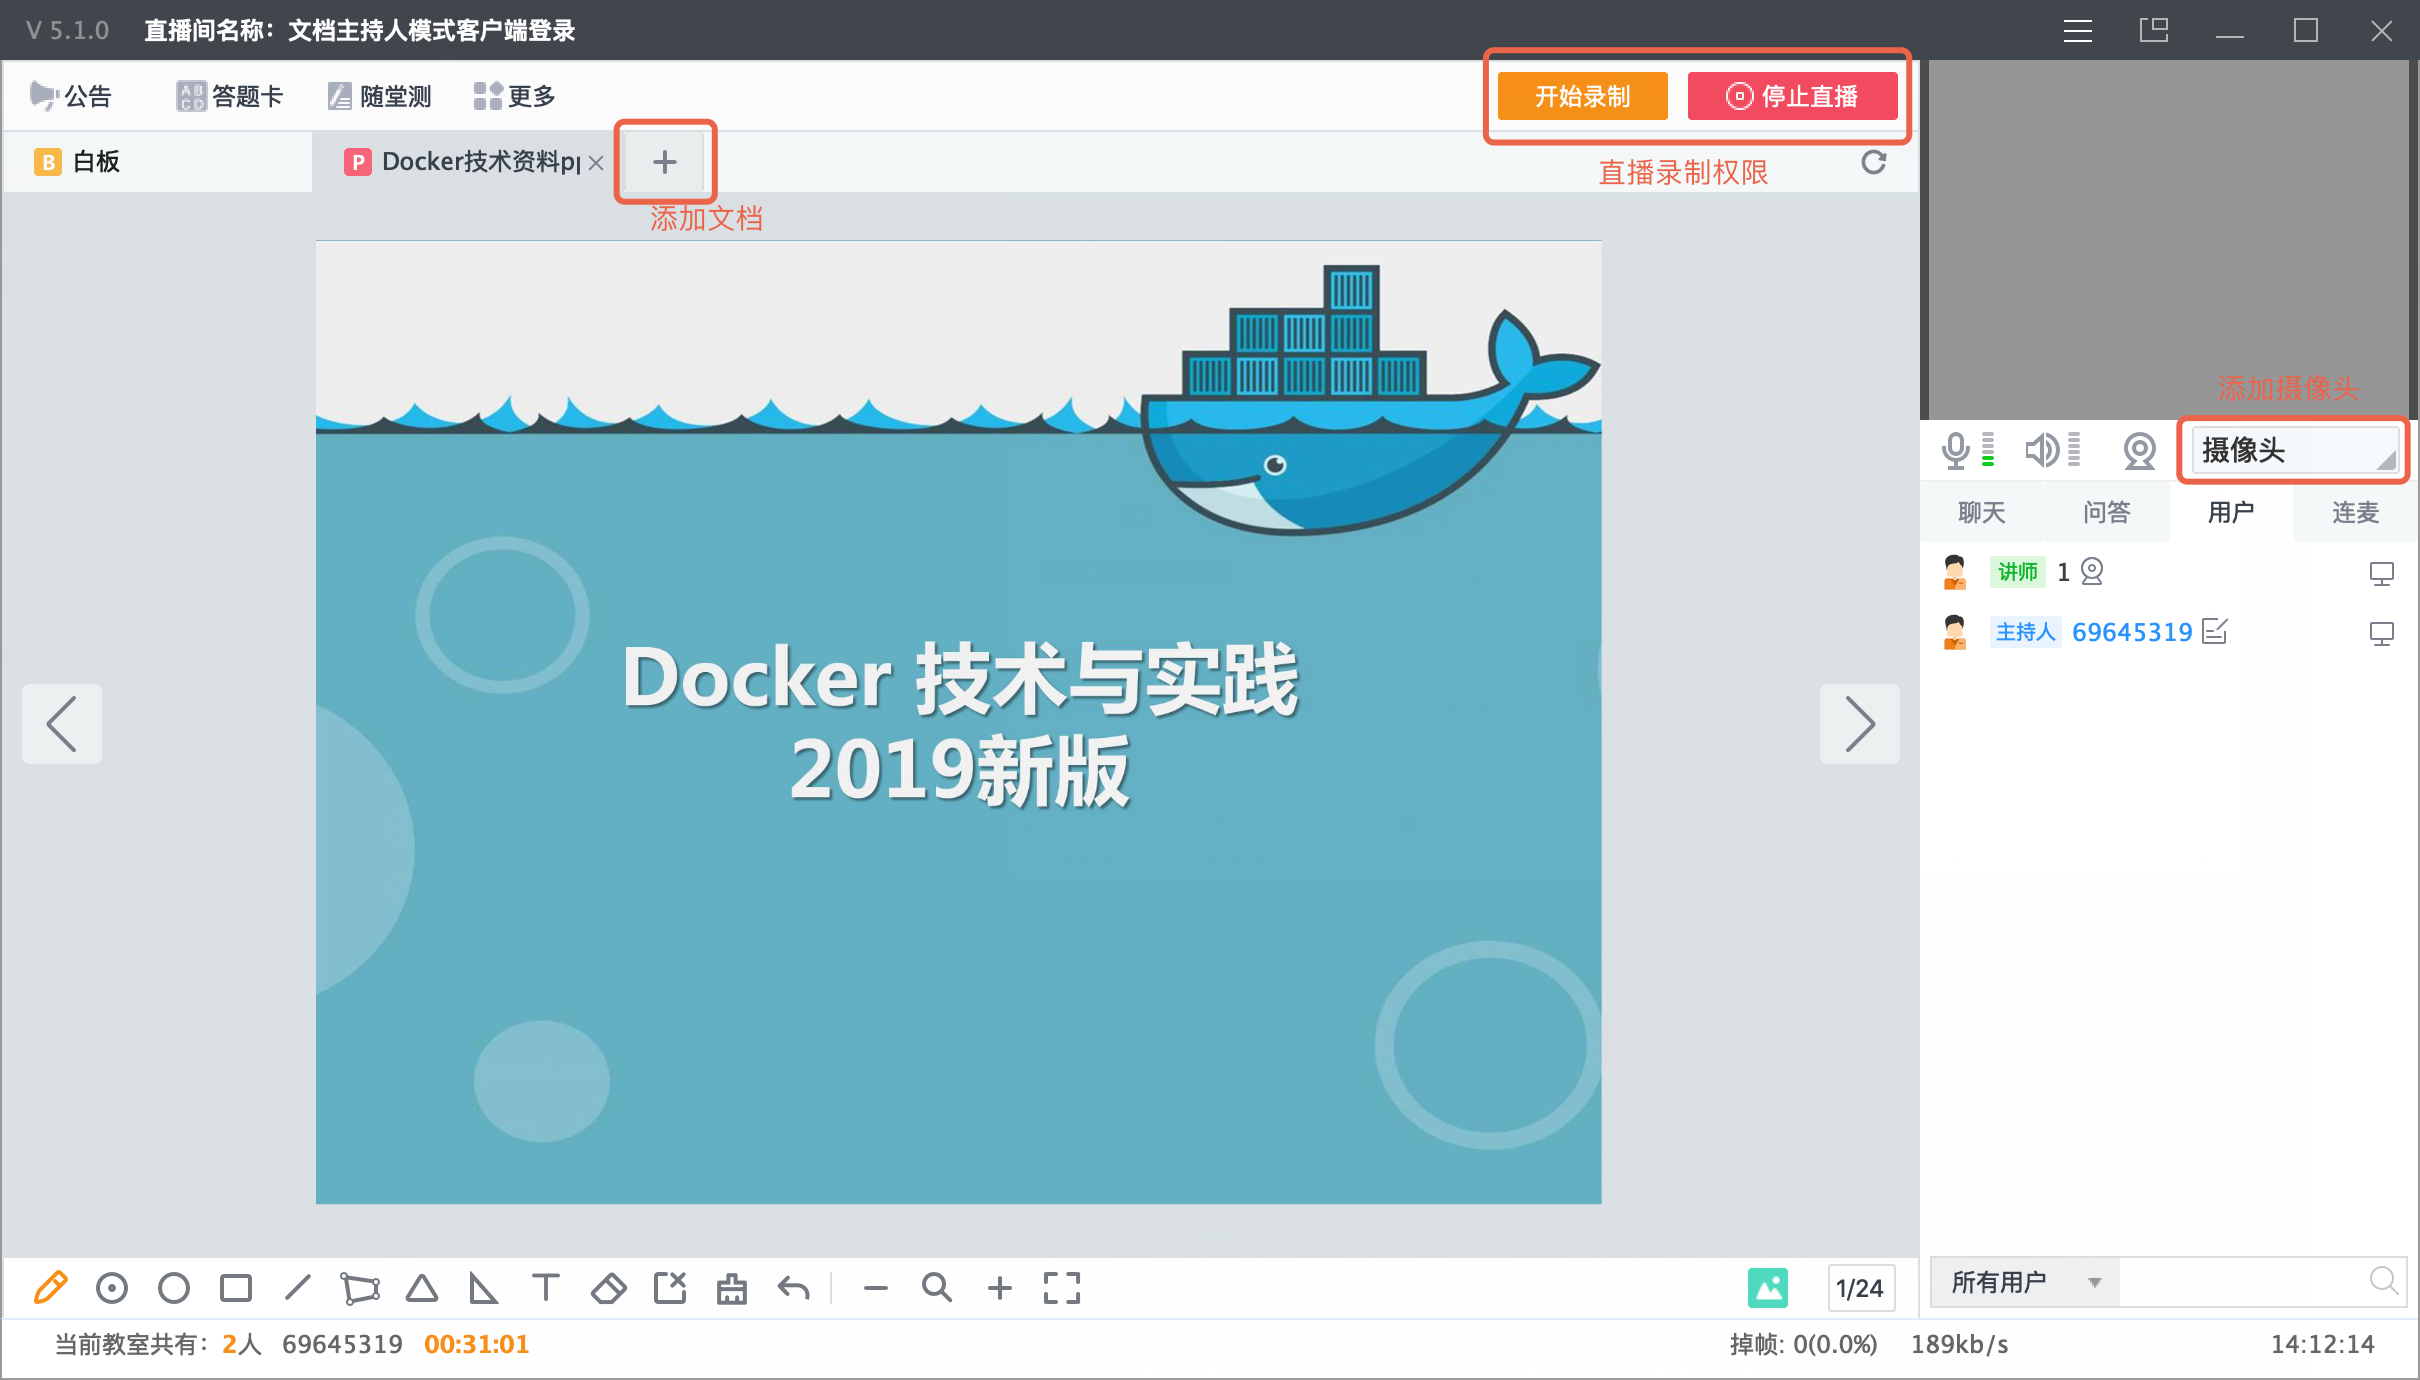Click the user search magnifier icon

pyautogui.click(x=2384, y=1281)
